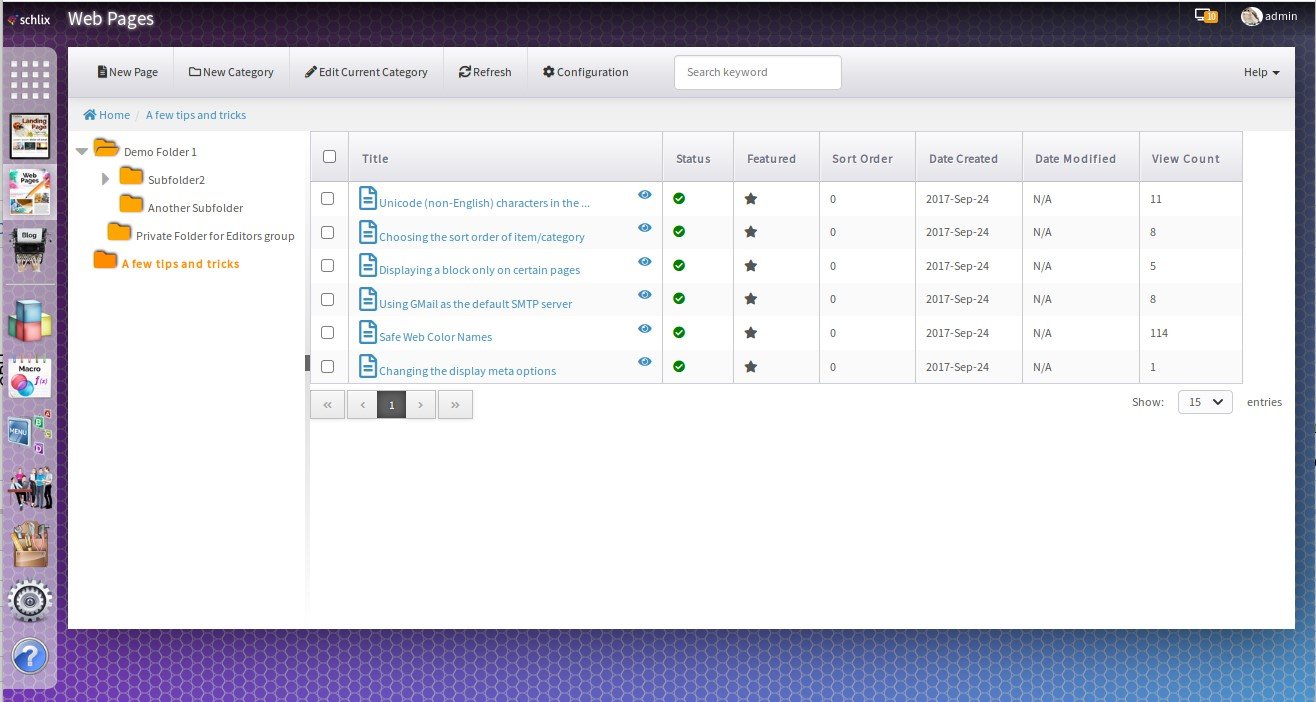Open the settings gear icon in sidebar
This screenshot has height=702, width=1316.
pyautogui.click(x=30, y=602)
